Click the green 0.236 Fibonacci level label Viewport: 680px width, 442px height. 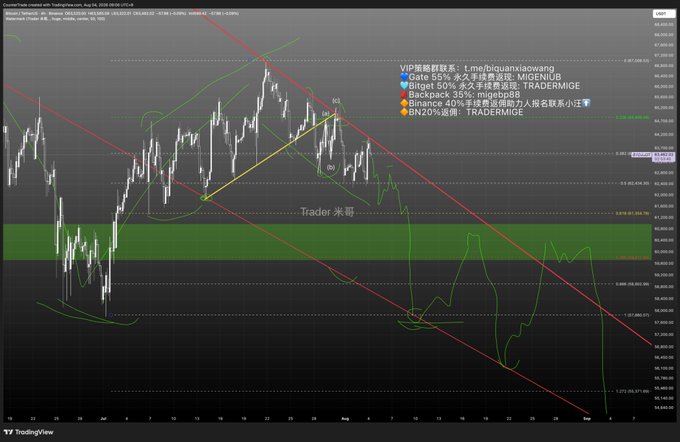632,117
